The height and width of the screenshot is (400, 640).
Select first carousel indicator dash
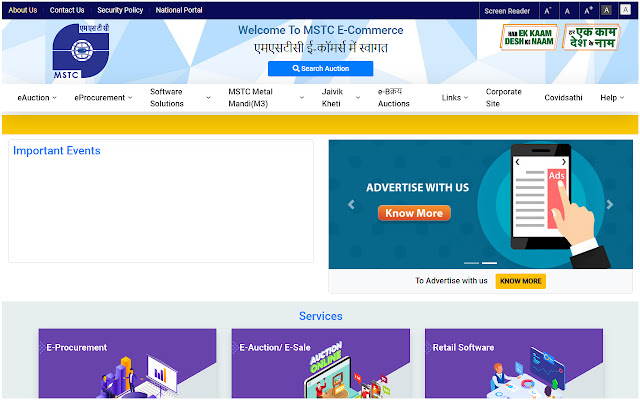tap(471, 263)
